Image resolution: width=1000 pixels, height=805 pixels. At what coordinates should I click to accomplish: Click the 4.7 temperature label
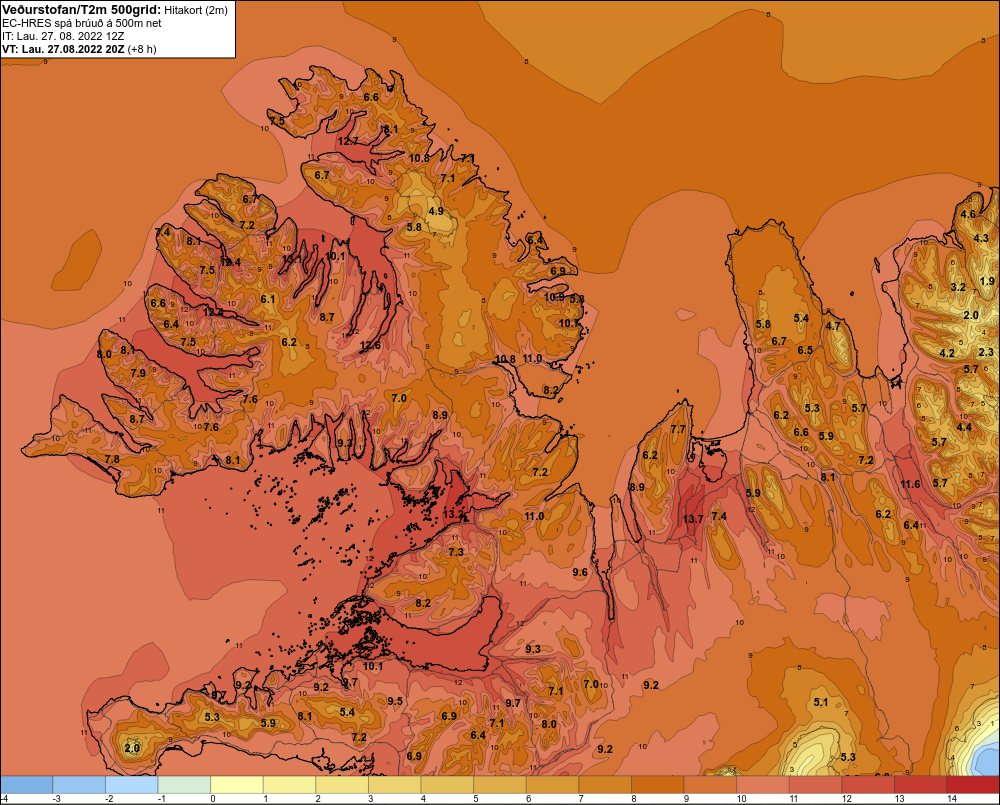click(x=833, y=326)
